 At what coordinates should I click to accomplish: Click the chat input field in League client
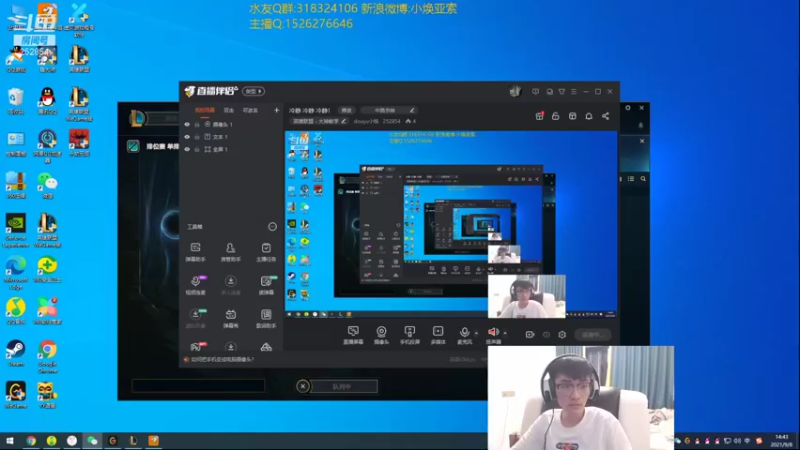[198, 385]
